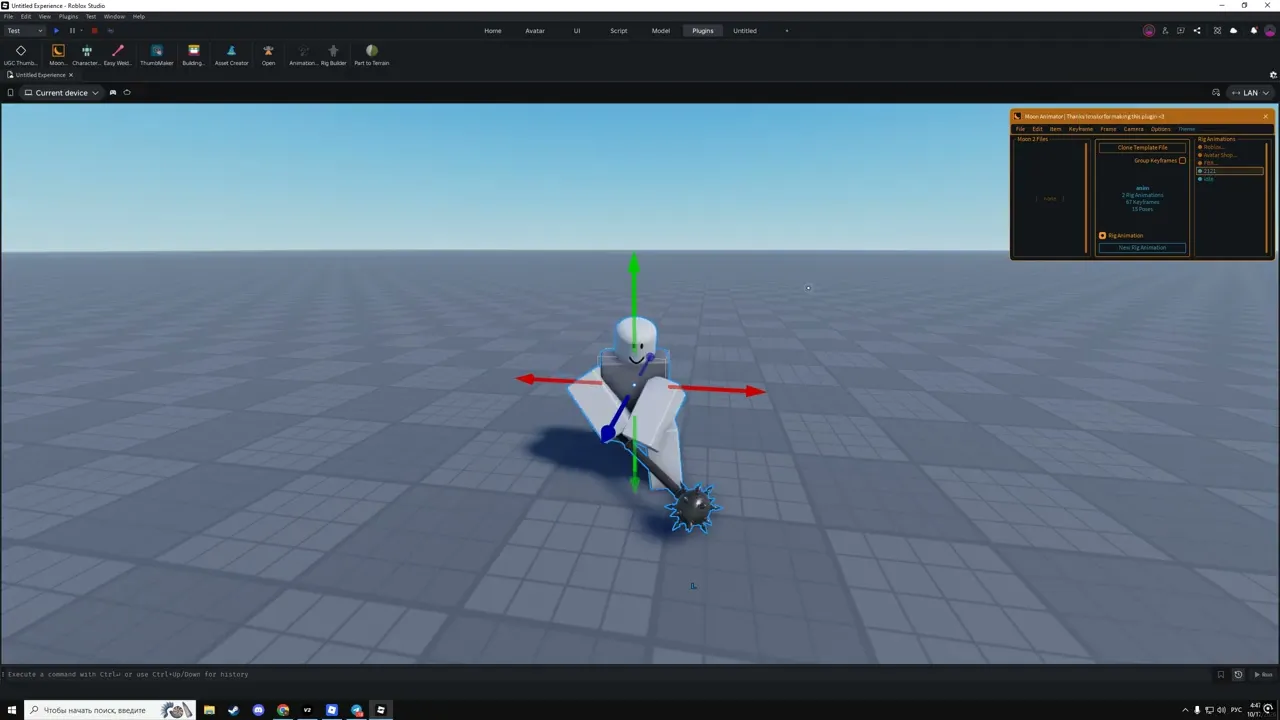Open the Character plugin icon

(x=86, y=54)
